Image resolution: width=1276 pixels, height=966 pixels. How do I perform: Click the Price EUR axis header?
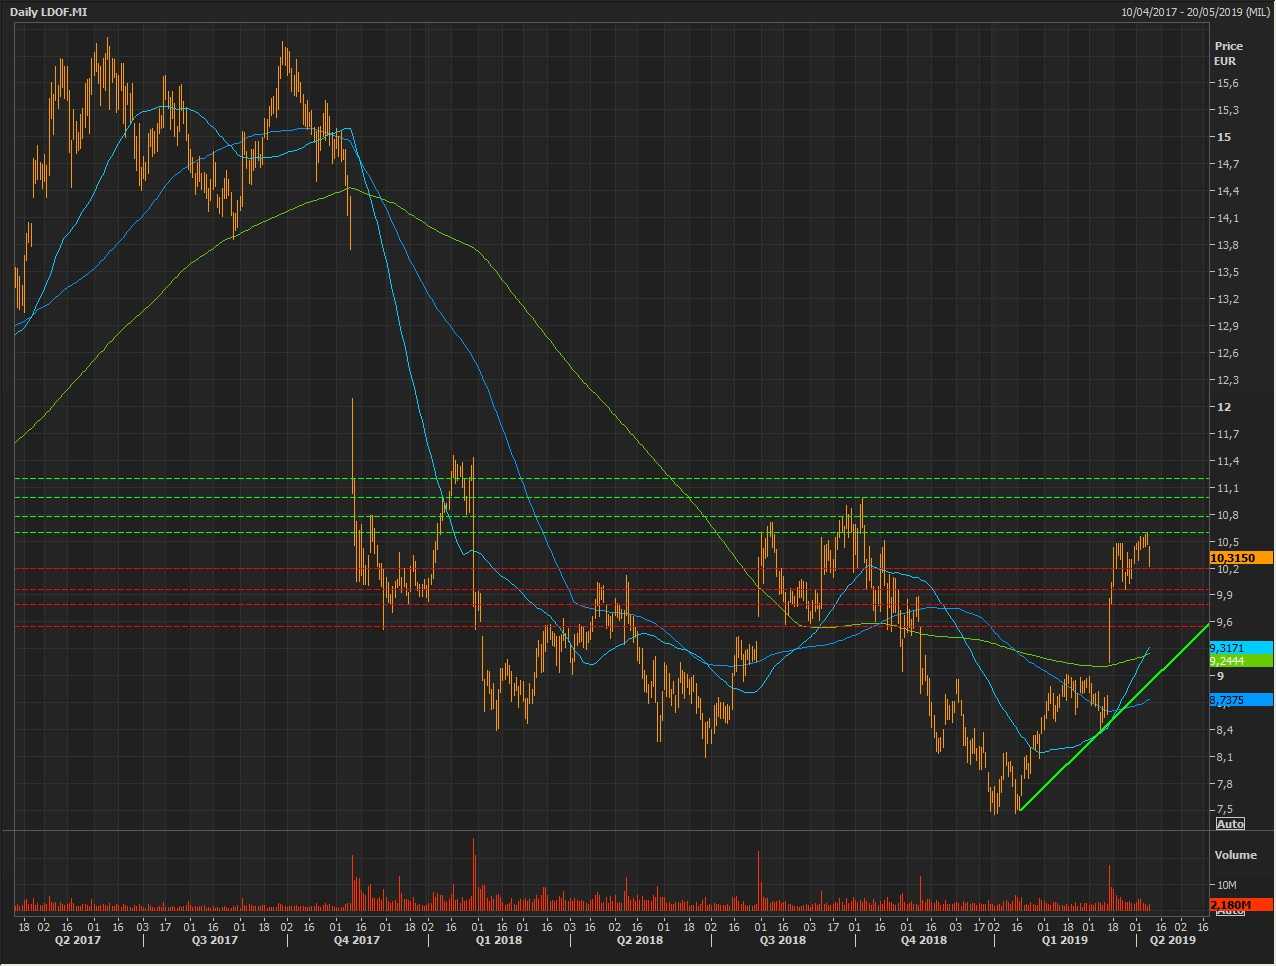(x=1228, y=53)
